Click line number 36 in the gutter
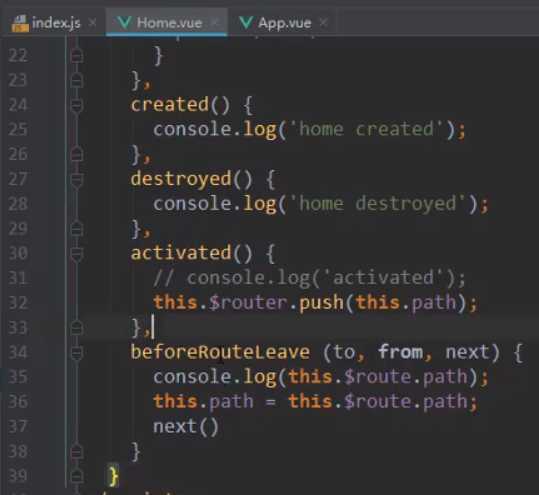 pos(18,402)
